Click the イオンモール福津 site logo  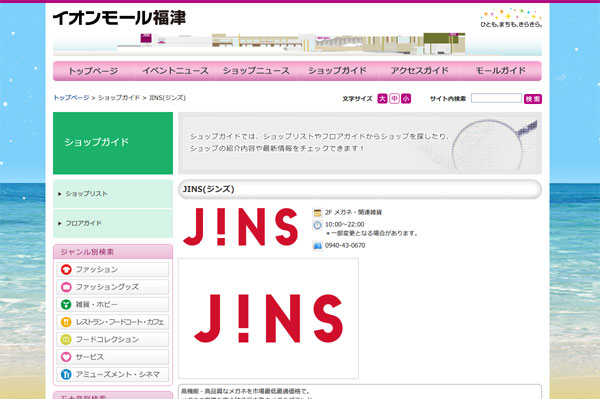pos(119,18)
